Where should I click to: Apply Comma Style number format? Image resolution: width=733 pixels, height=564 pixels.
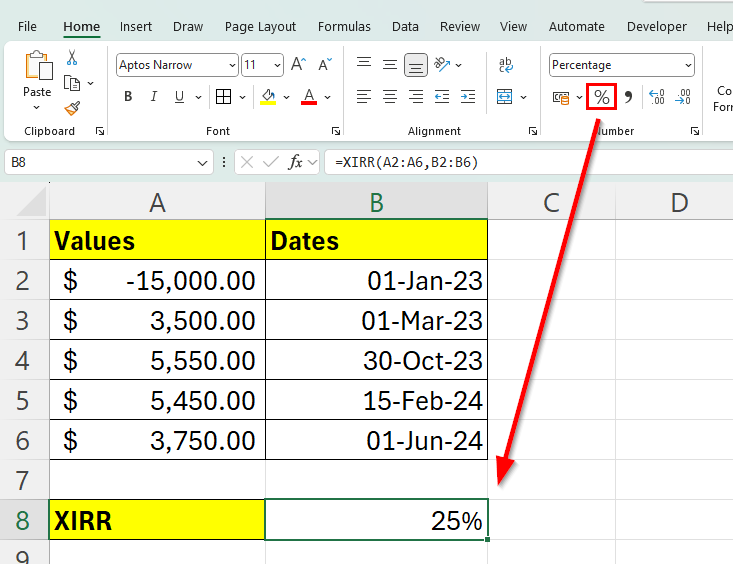[629, 97]
